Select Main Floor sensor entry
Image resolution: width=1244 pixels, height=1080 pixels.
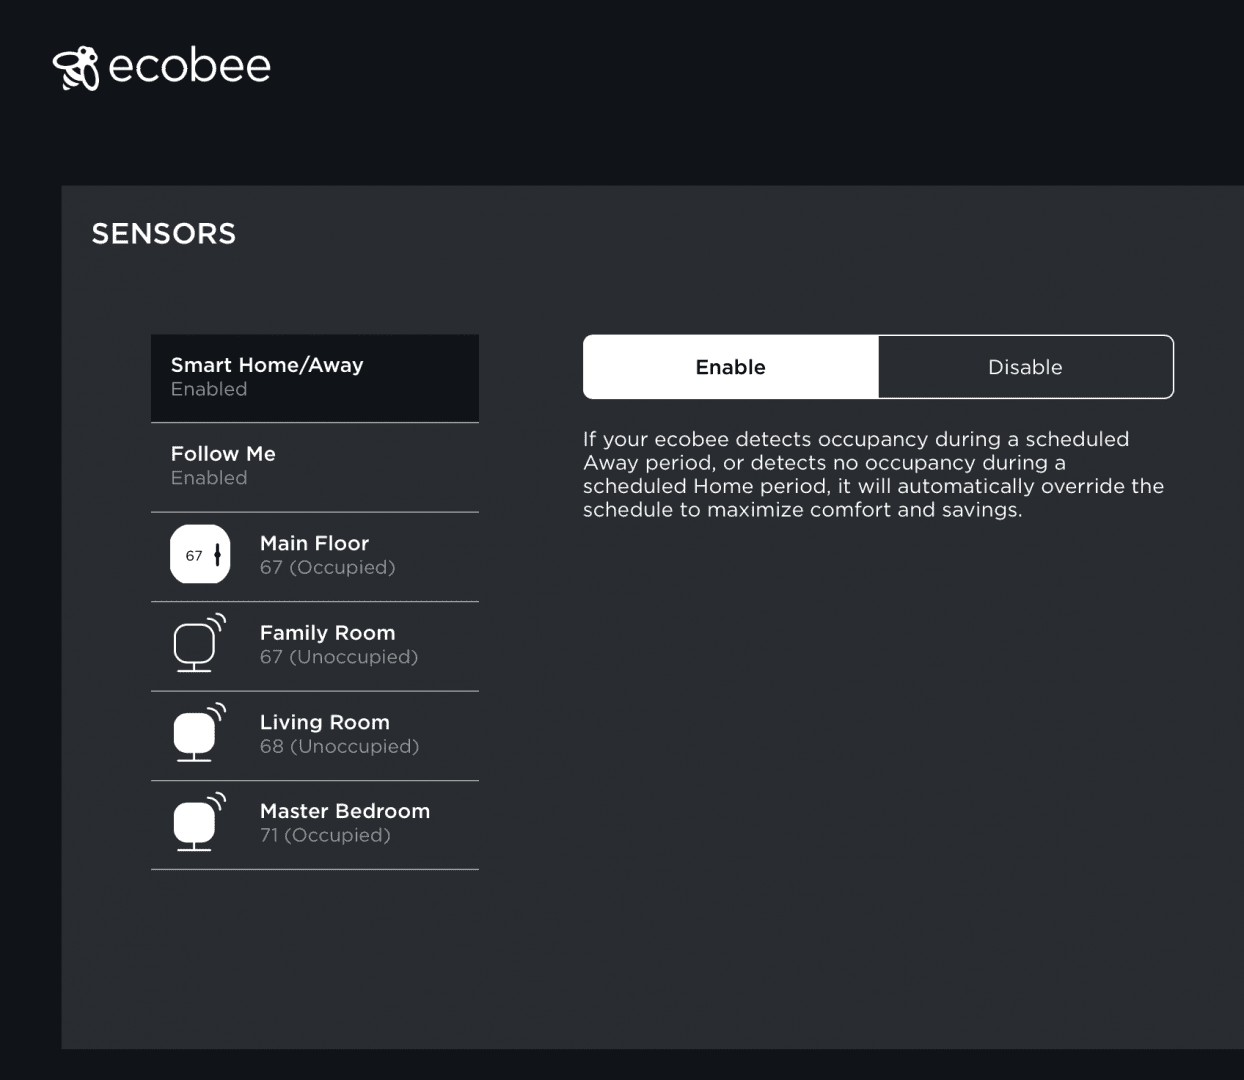315,556
